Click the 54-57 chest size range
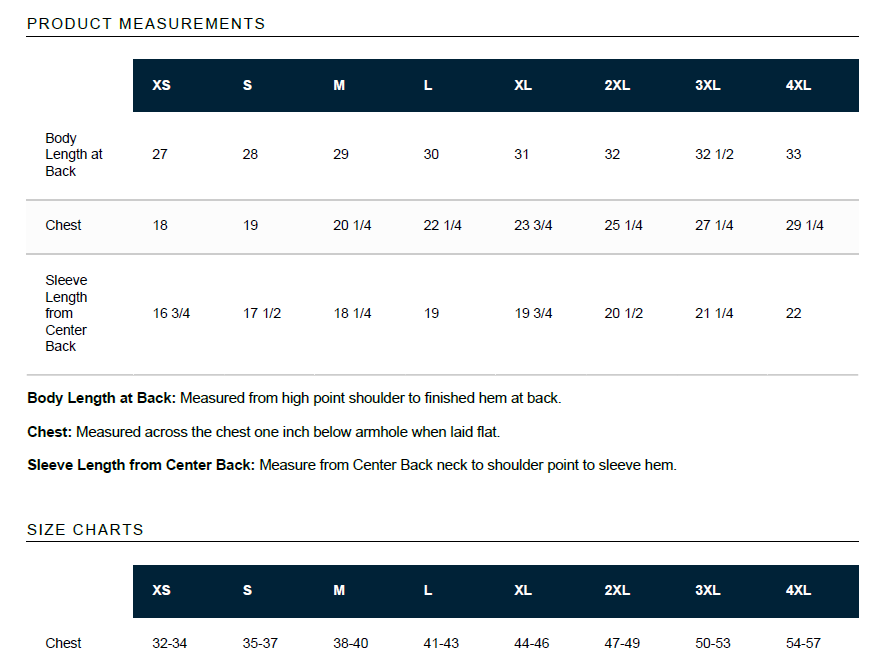This screenshot has height=664, width=876. coord(803,643)
